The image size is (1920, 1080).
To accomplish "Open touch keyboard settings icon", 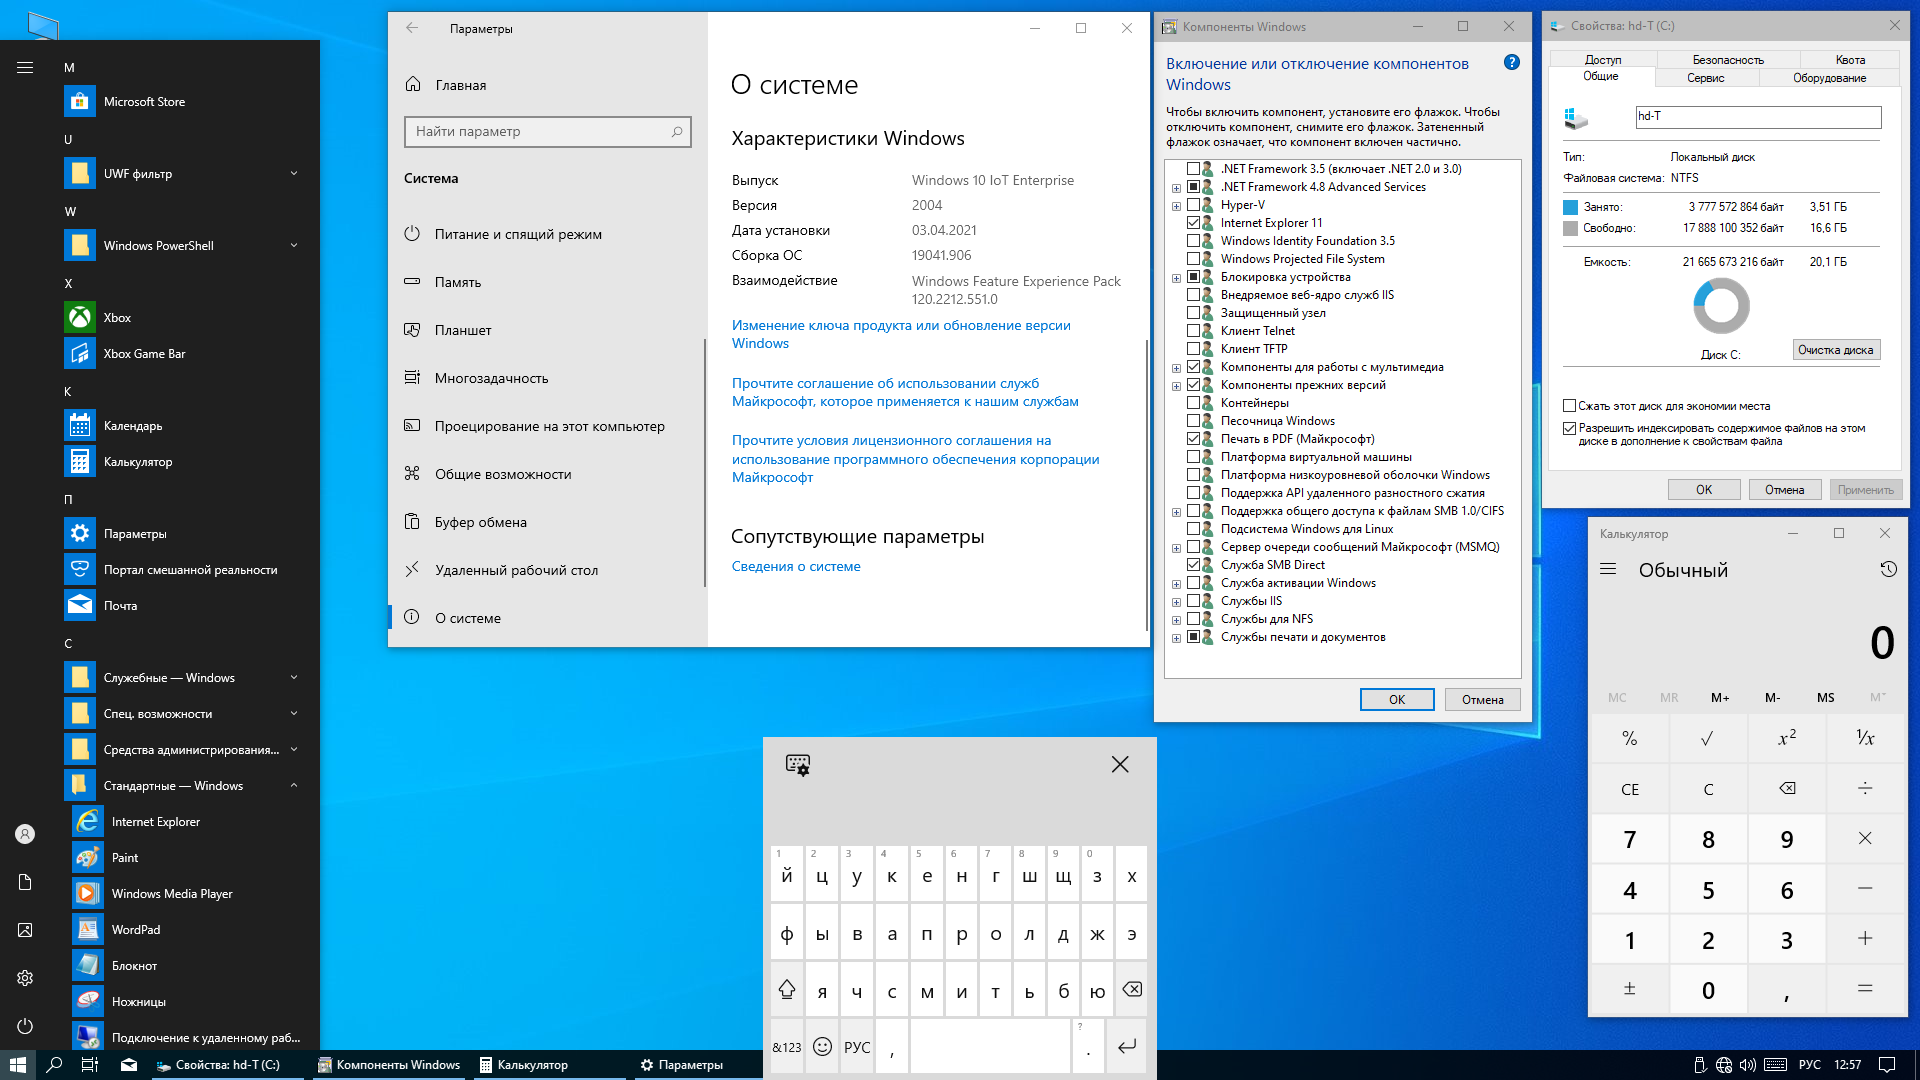I will click(x=798, y=765).
